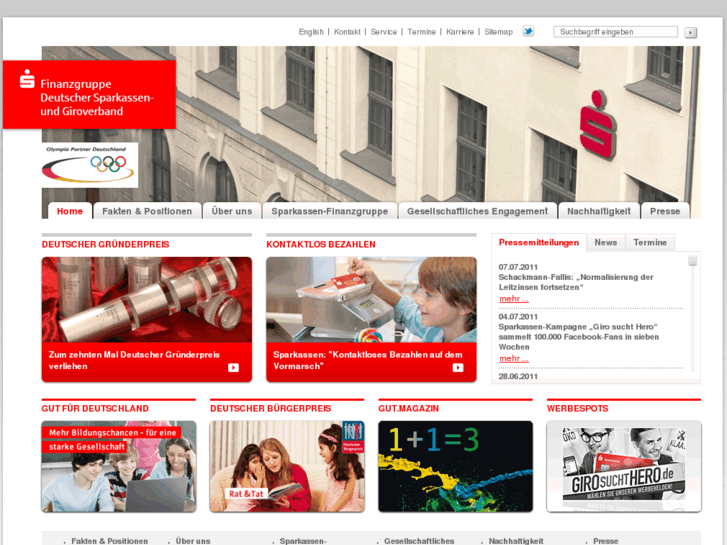727x545 pixels.
Task: Click the KONTAKTLOS BEZAHLEN heading
Action: (321, 244)
